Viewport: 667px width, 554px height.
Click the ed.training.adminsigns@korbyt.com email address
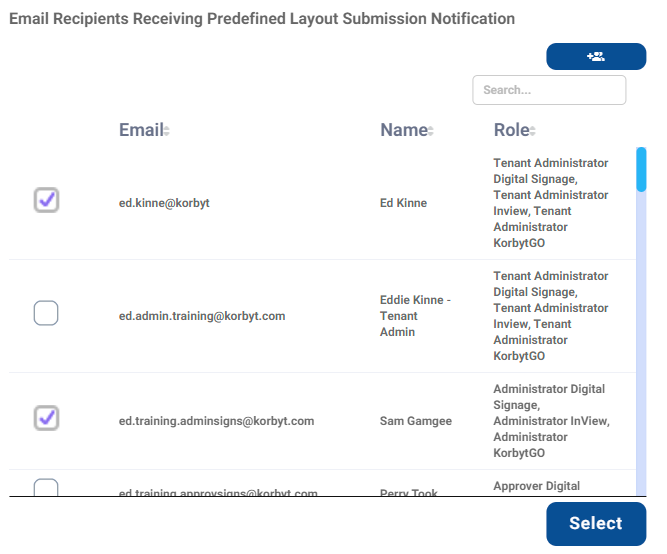(216, 421)
